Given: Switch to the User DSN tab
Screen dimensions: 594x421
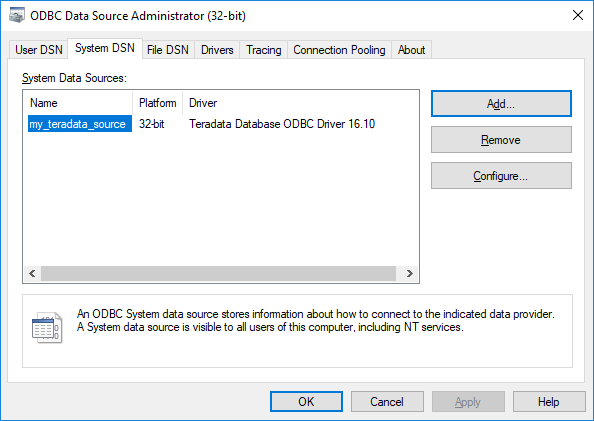Looking at the screenshot, I should pyautogui.click(x=39, y=50).
